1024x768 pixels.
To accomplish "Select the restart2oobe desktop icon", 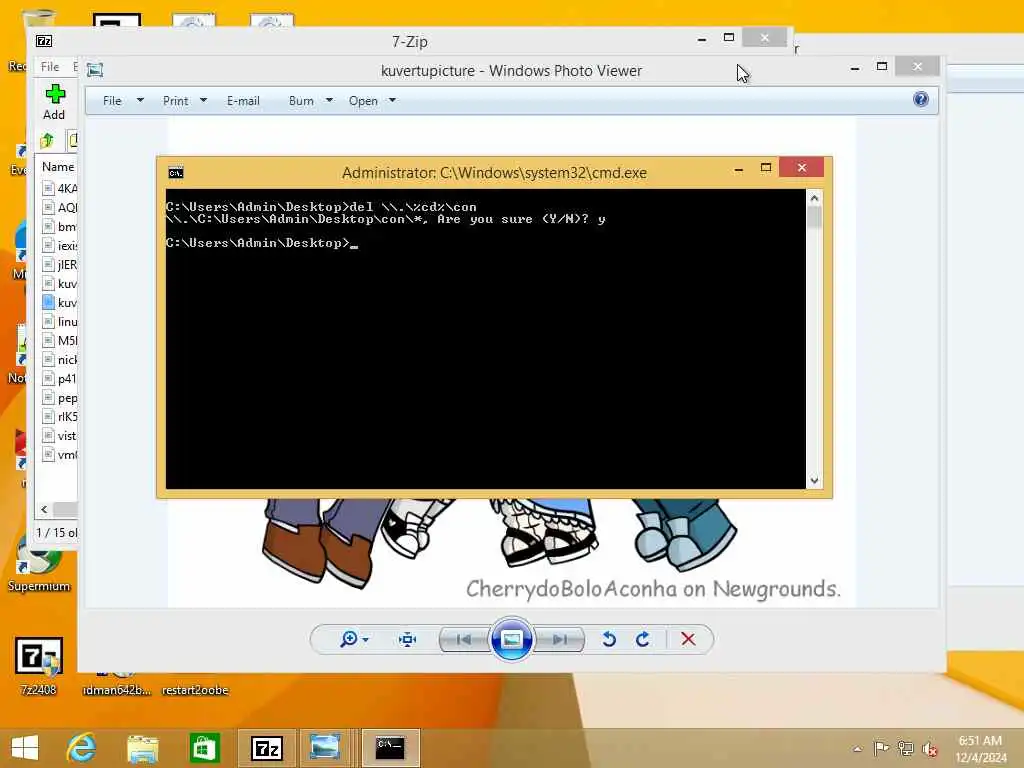I will pos(195,690).
